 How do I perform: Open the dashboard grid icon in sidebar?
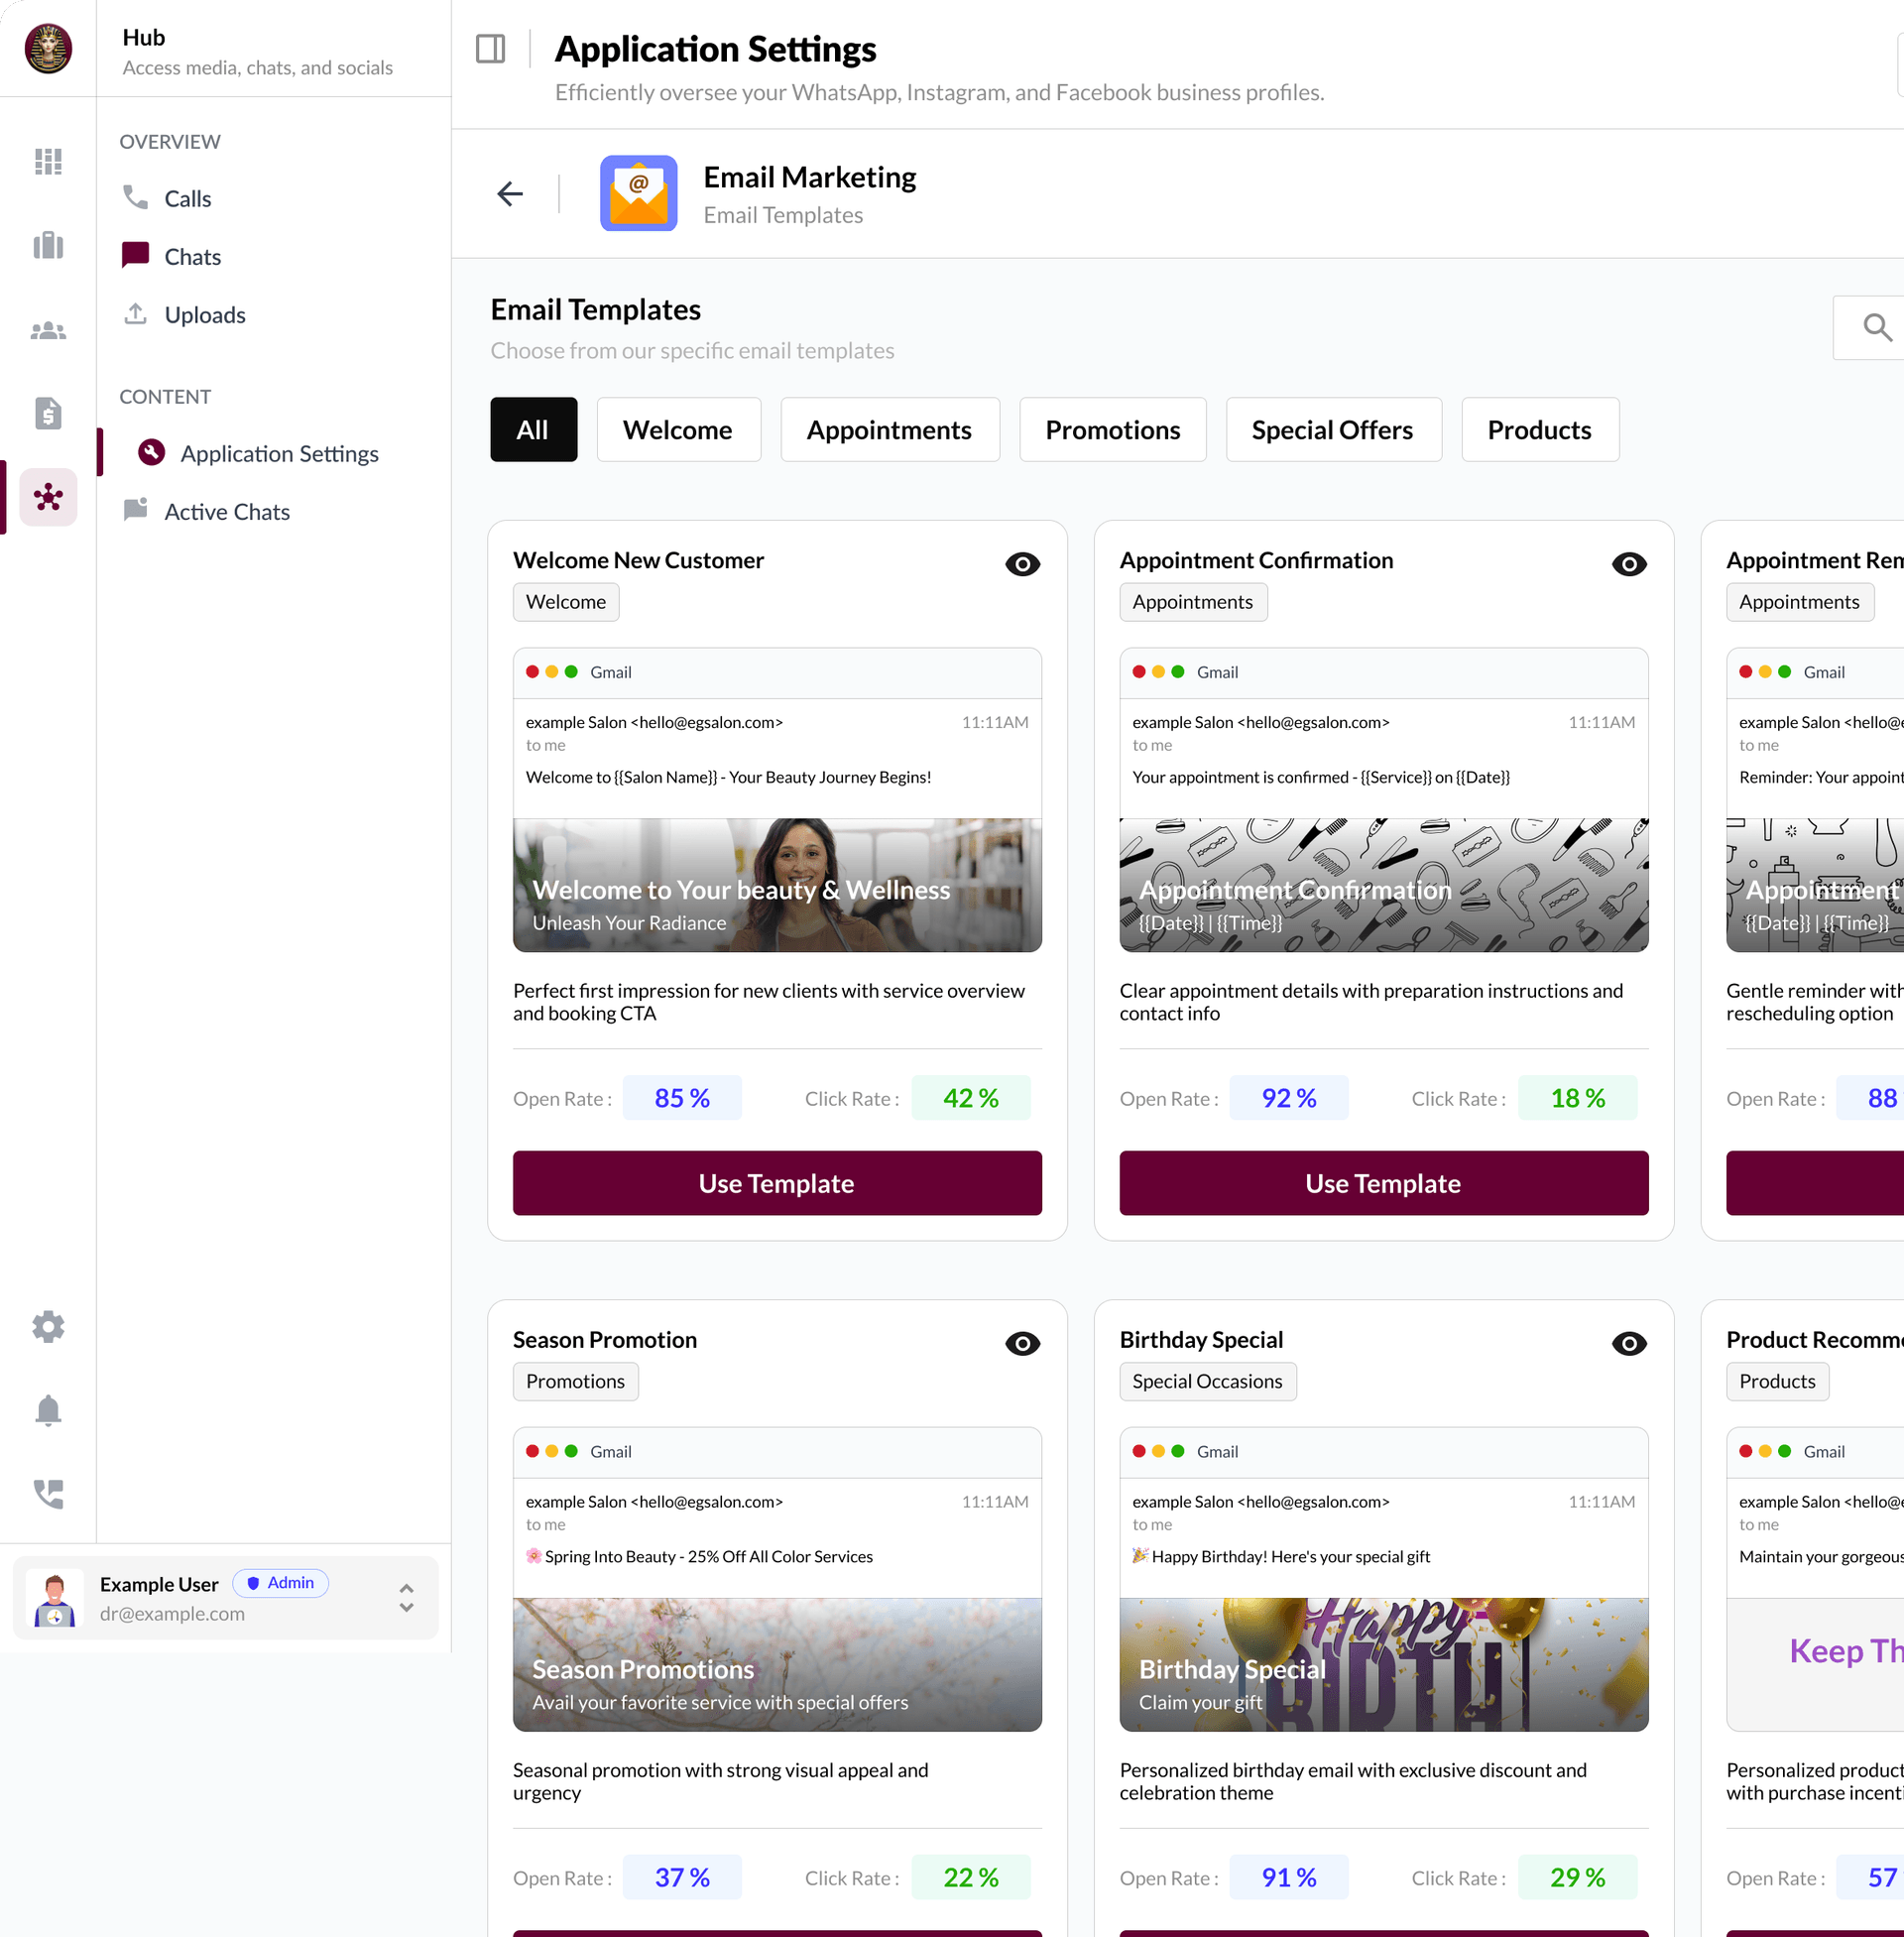pos(48,161)
